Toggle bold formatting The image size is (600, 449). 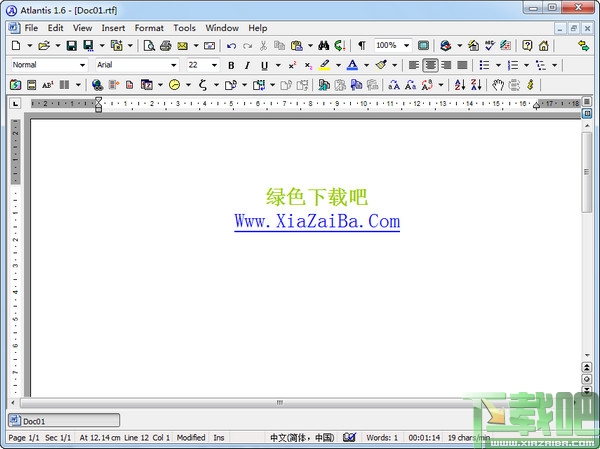click(x=231, y=65)
